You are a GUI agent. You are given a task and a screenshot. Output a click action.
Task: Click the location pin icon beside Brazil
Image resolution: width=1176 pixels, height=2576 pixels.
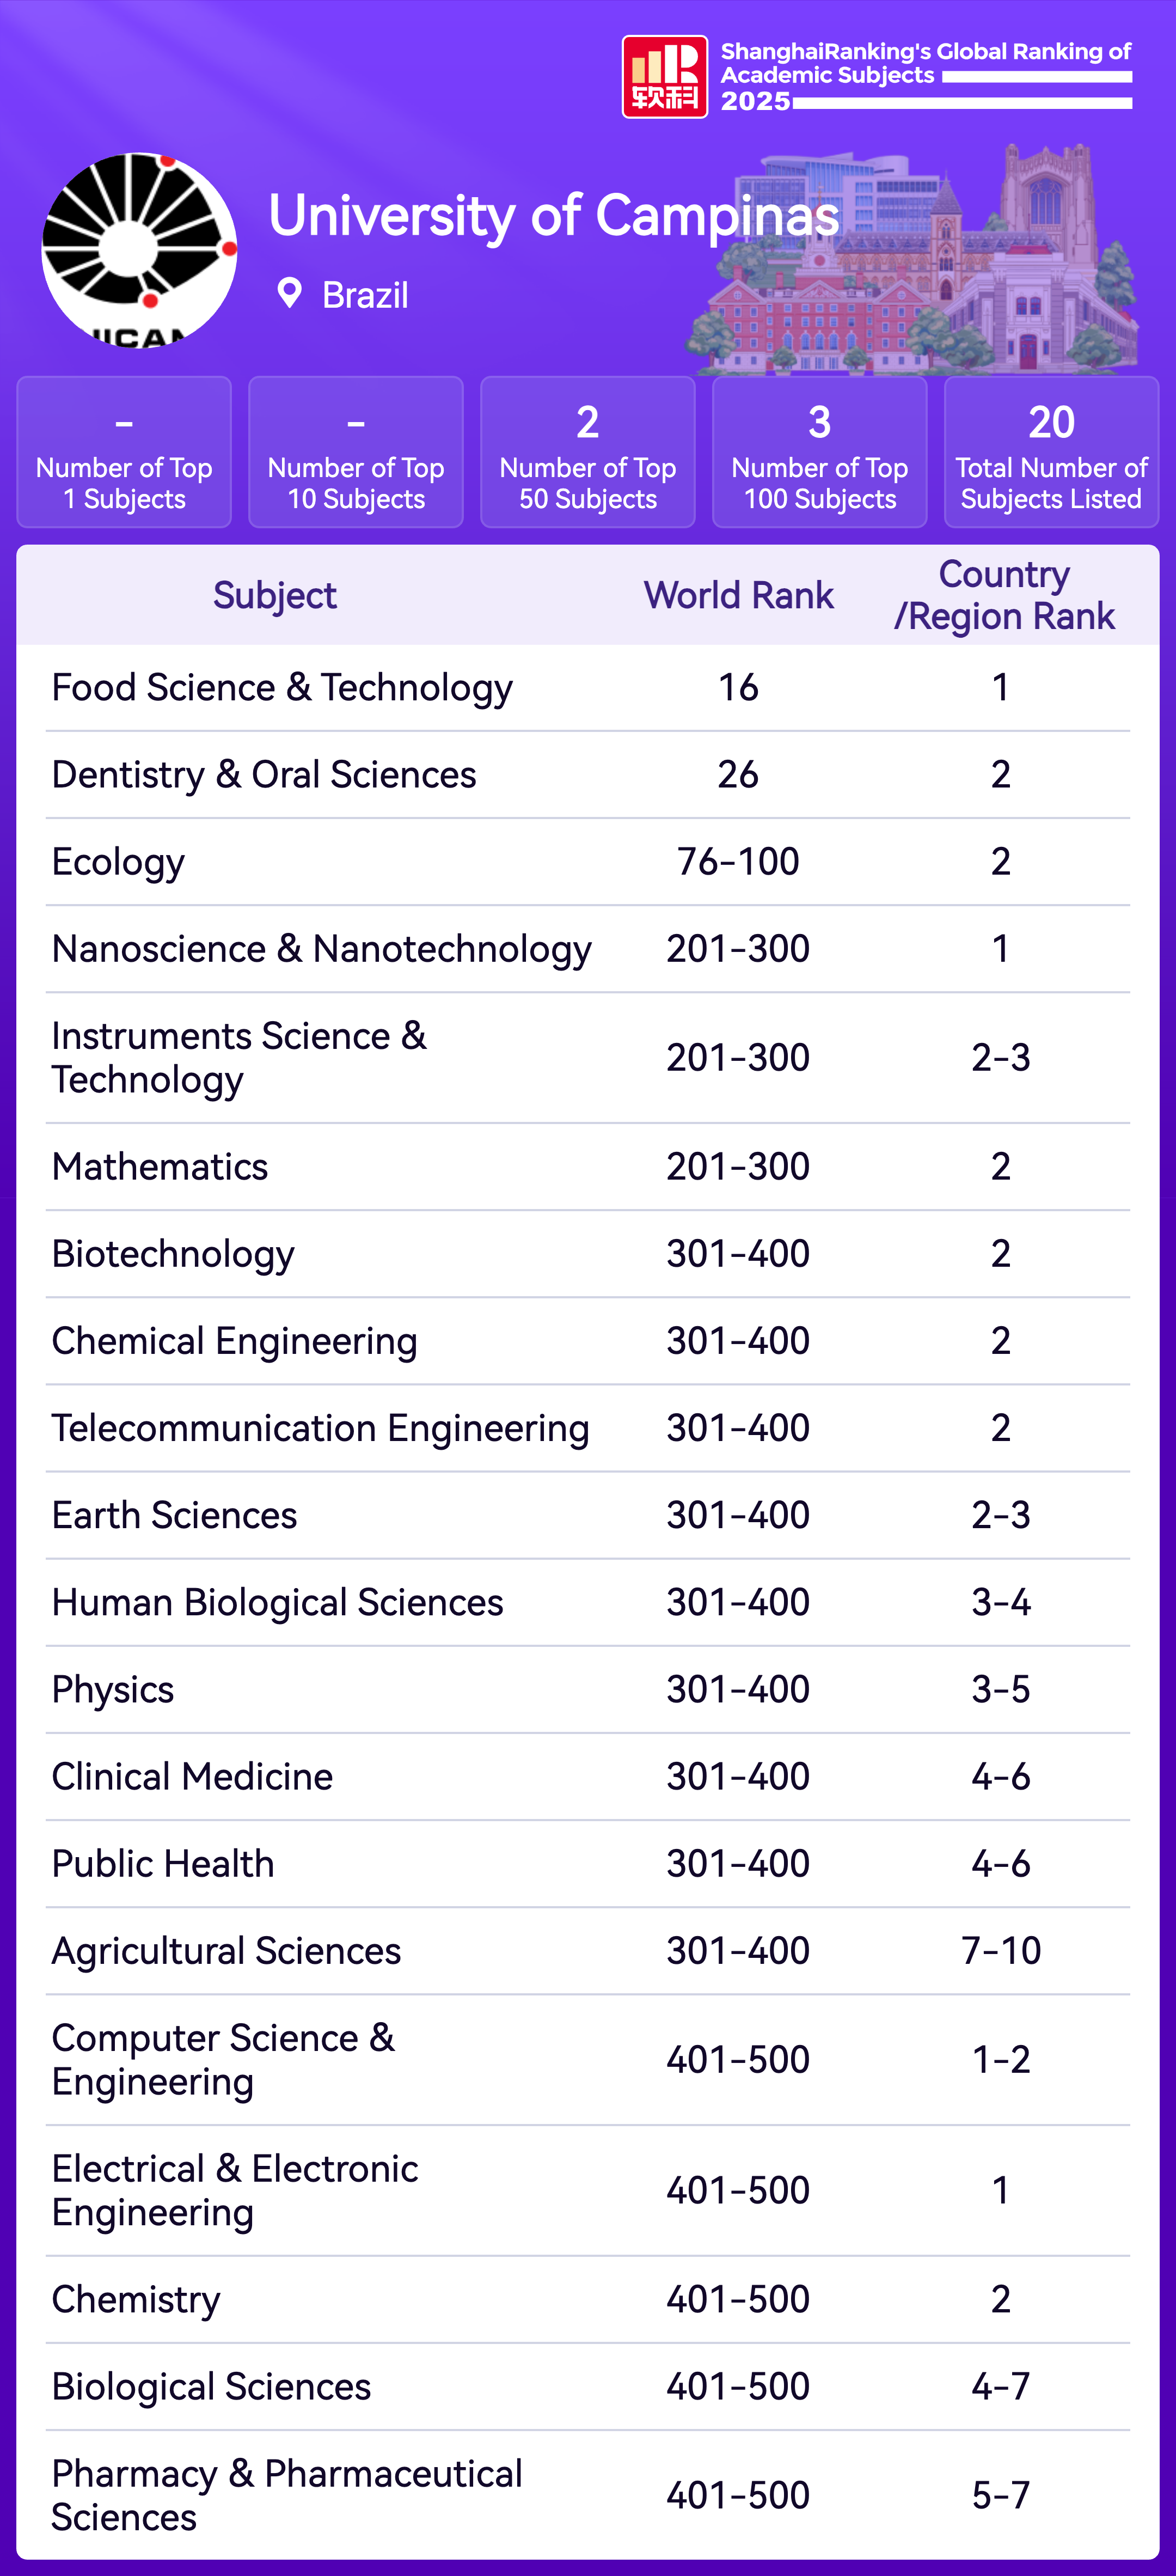point(289,294)
